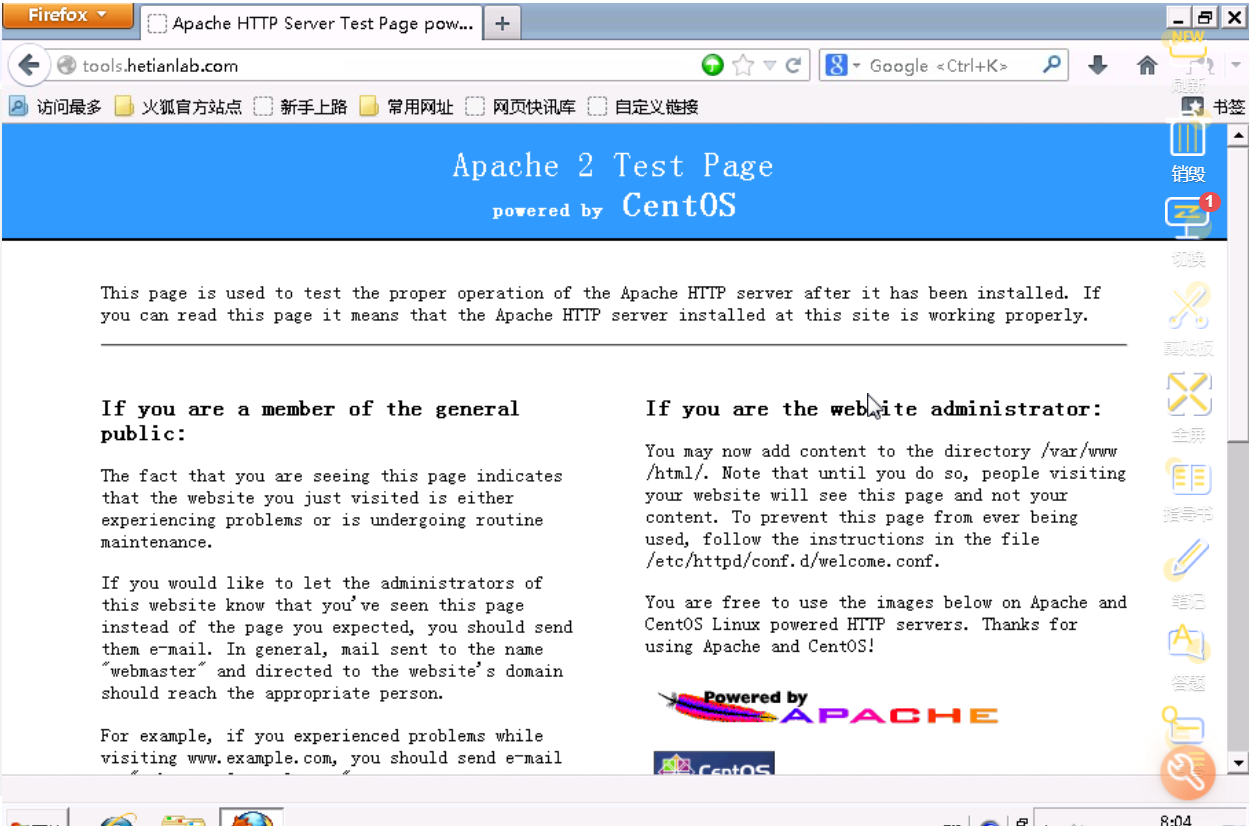The height and width of the screenshot is (826, 1249).
Task: Open 访问最多 most visited bookmark
Action: tap(56, 106)
